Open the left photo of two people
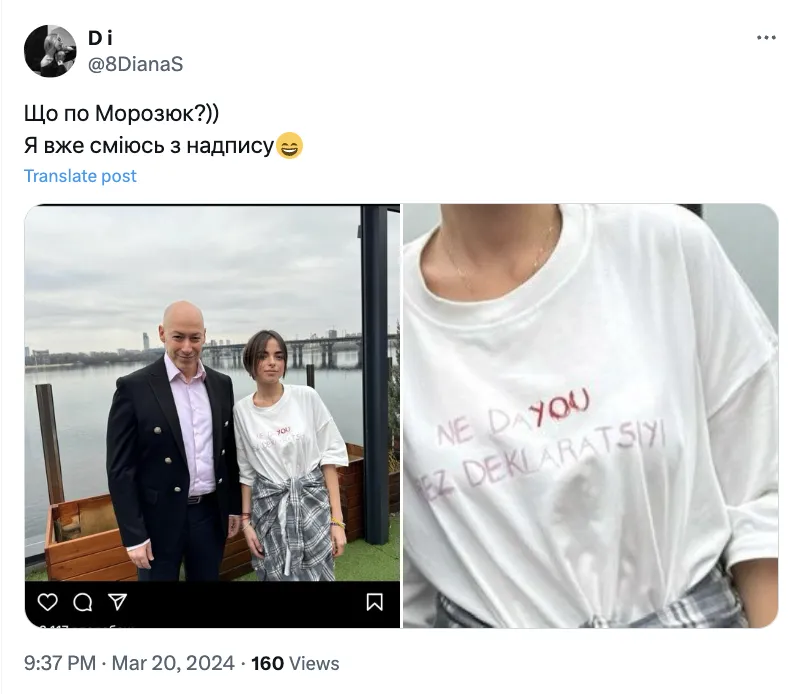The height and width of the screenshot is (694, 800). click(212, 400)
